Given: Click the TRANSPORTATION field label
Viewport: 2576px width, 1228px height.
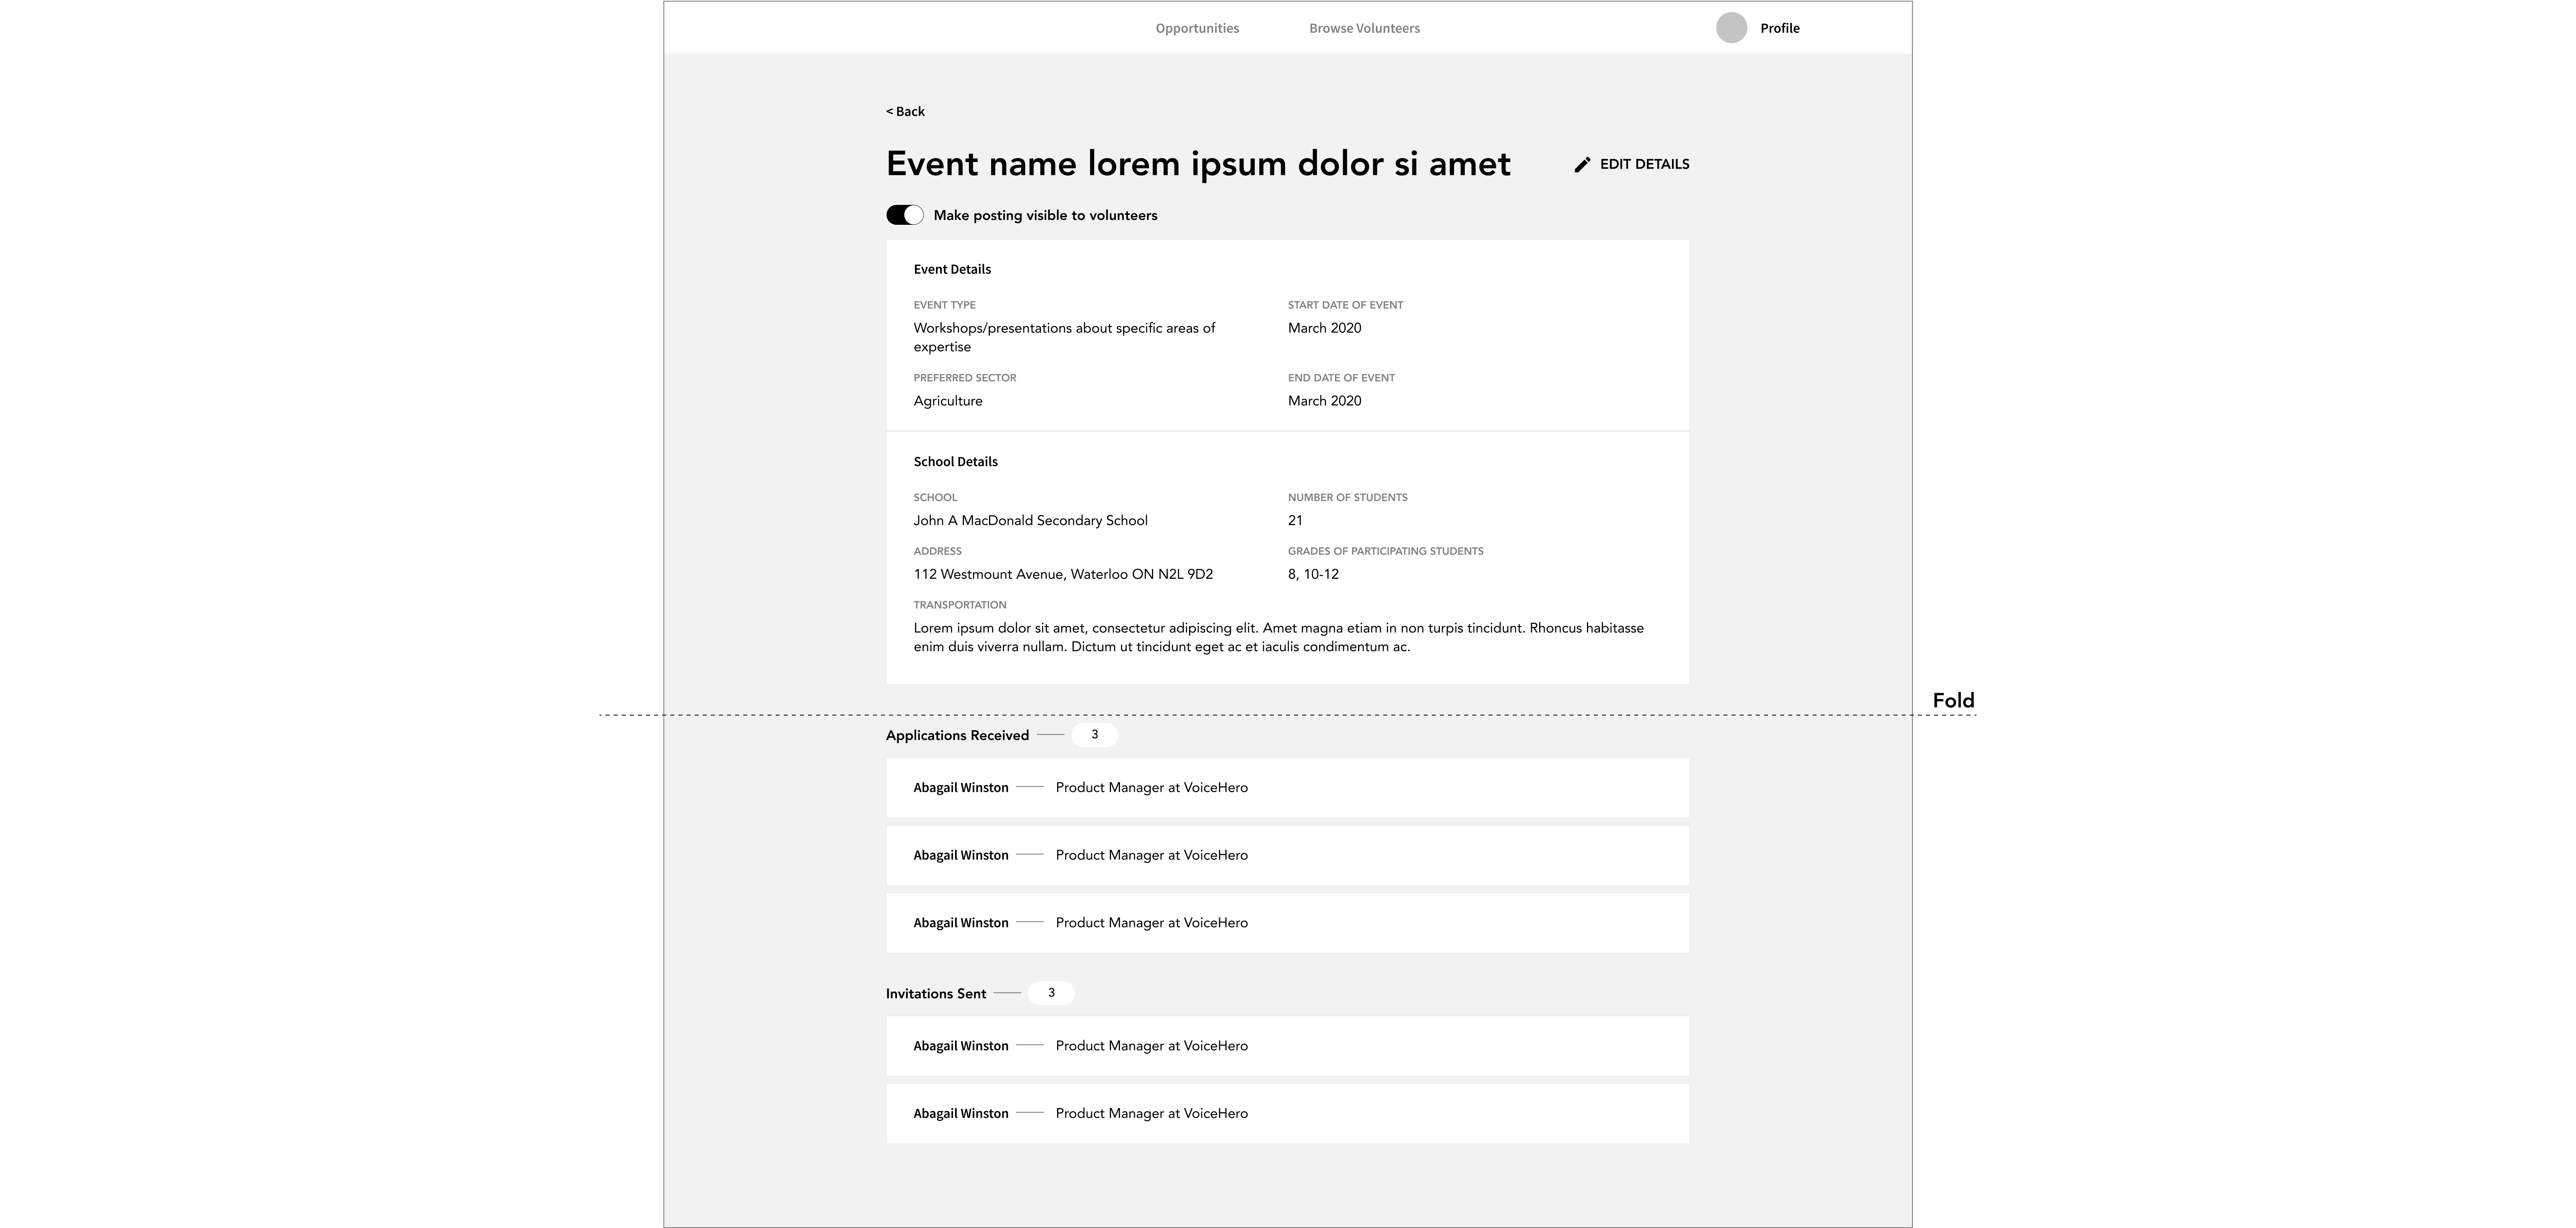Looking at the screenshot, I should click(x=960, y=605).
